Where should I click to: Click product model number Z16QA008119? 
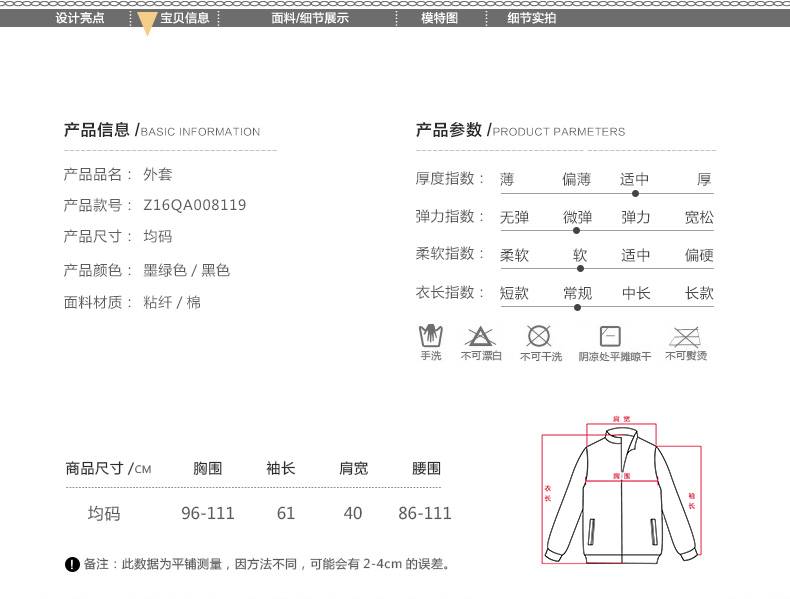coord(195,205)
